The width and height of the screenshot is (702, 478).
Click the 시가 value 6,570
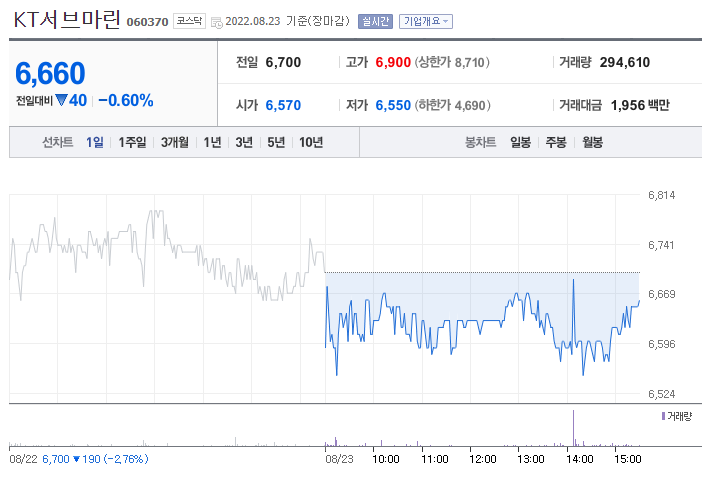click(283, 105)
